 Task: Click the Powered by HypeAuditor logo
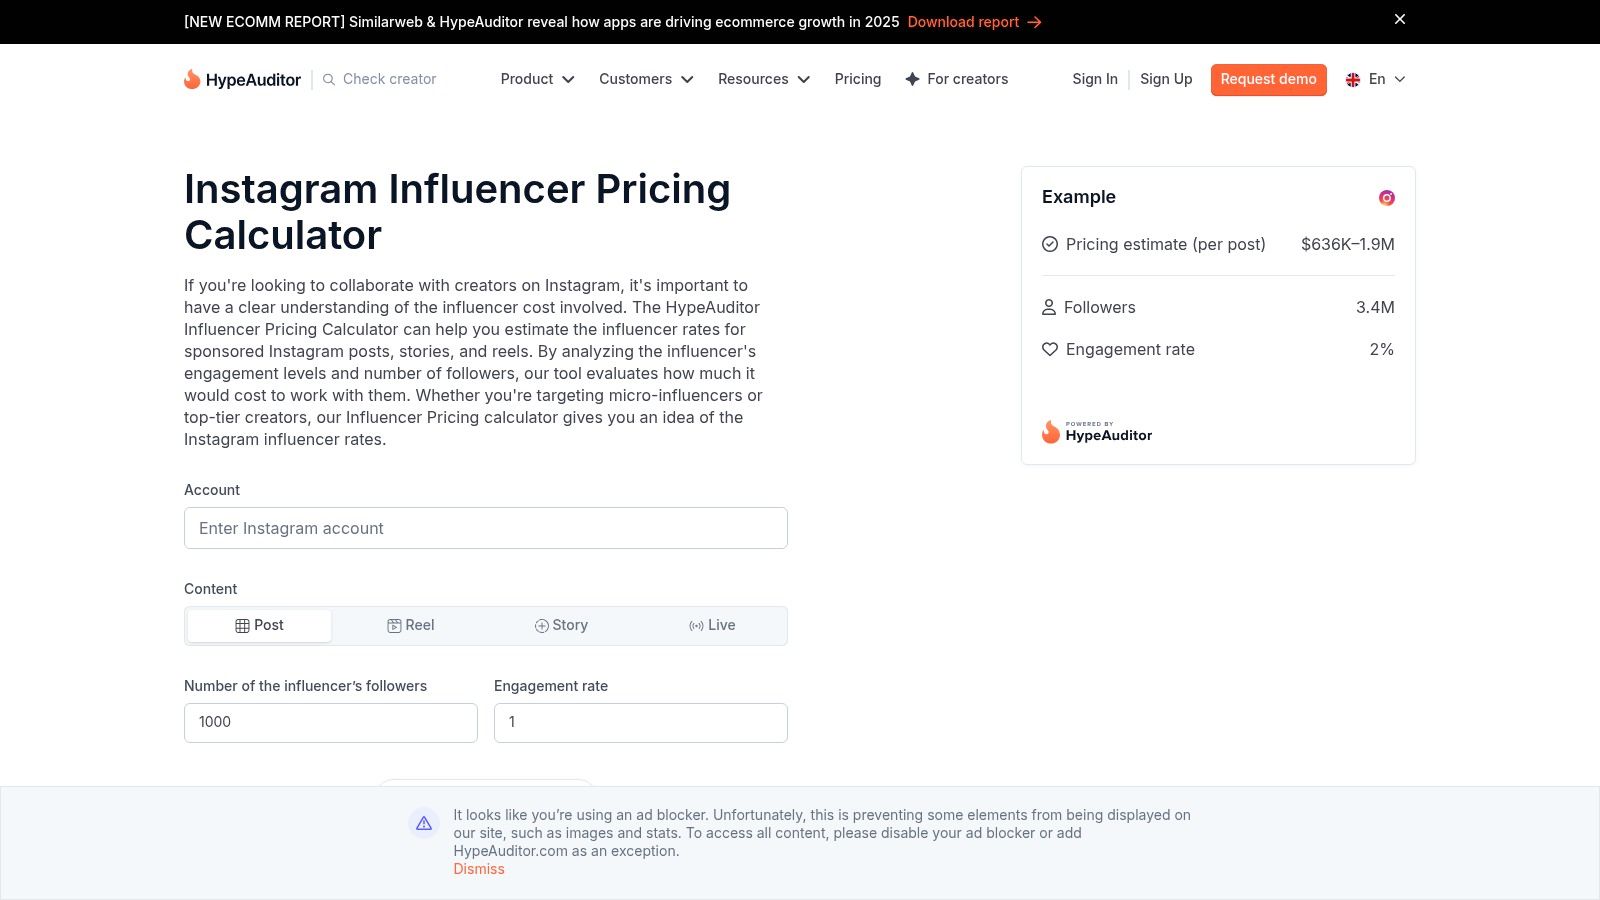coord(1097,432)
